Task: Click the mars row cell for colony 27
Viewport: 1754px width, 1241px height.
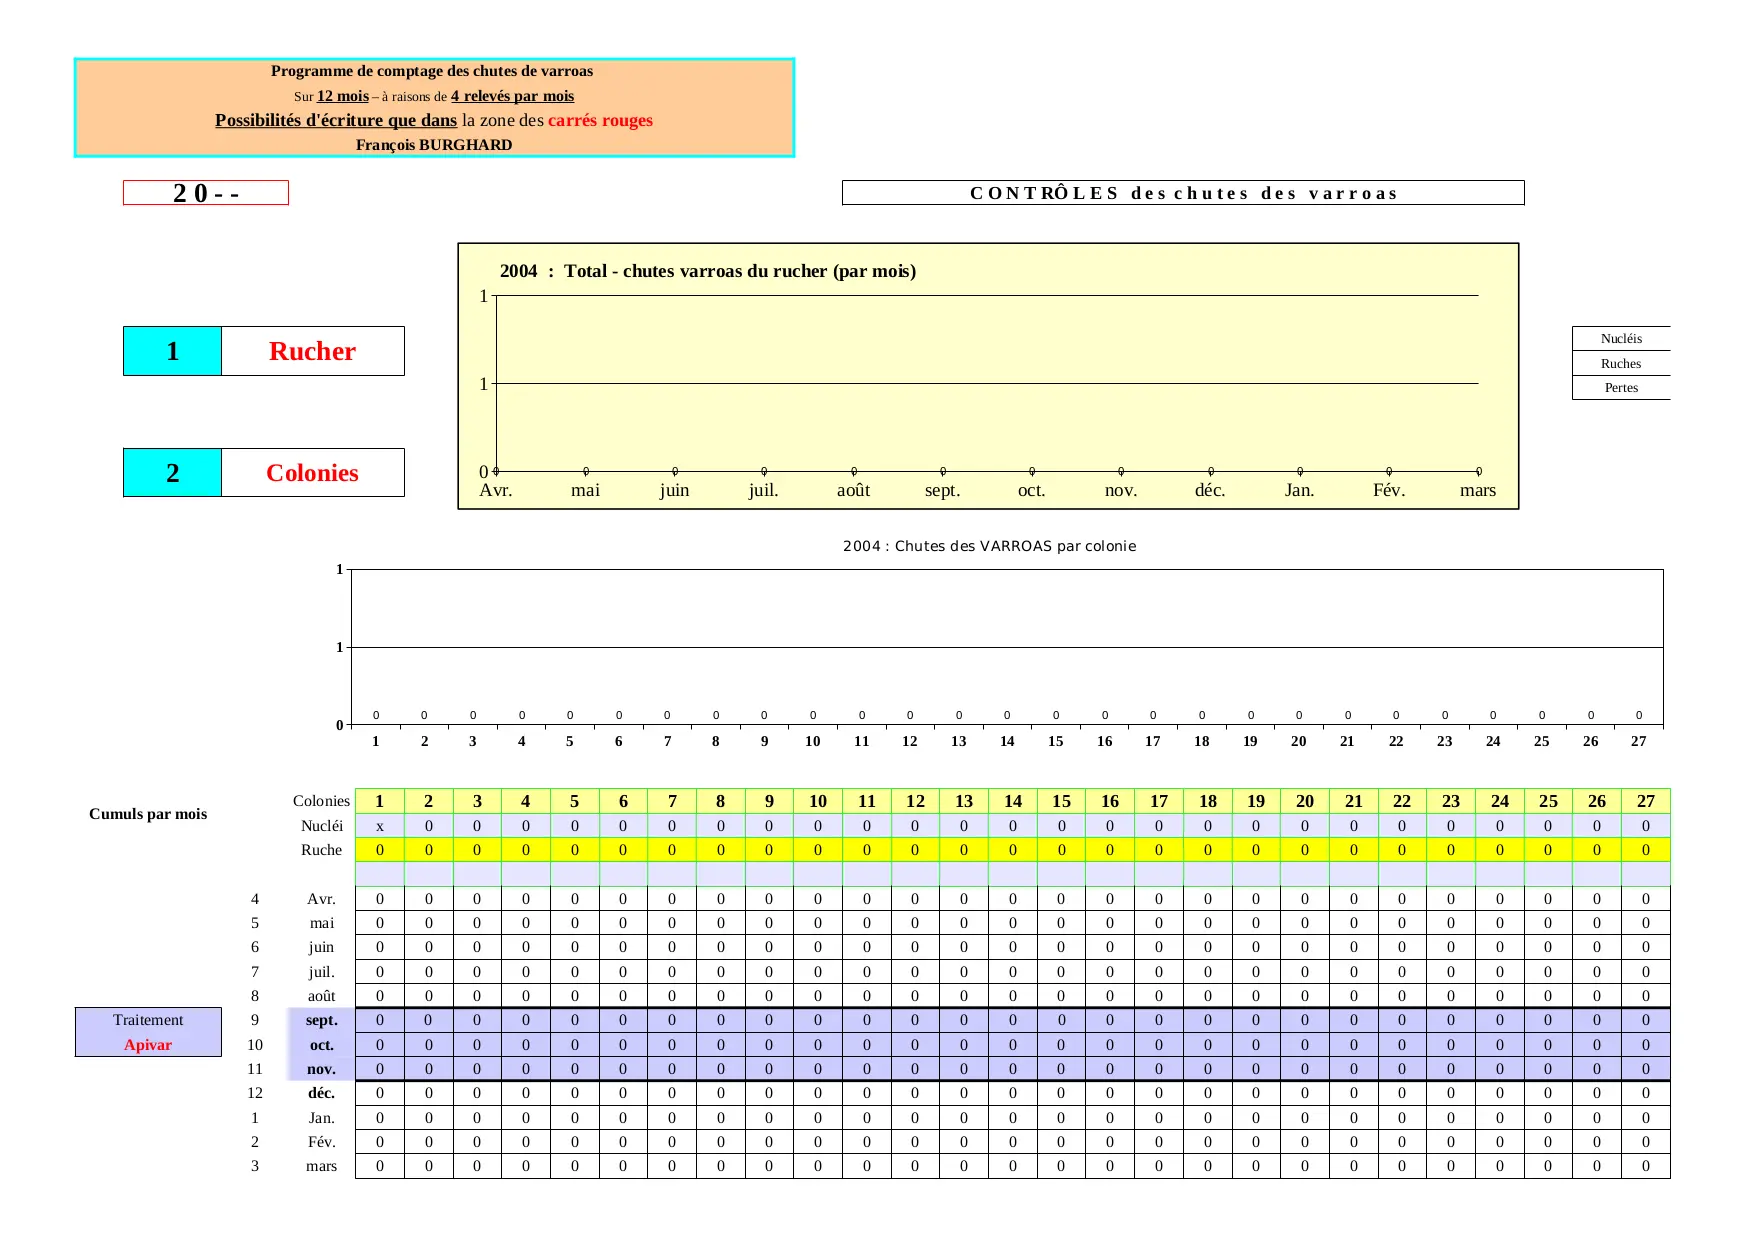Action: (1645, 1166)
